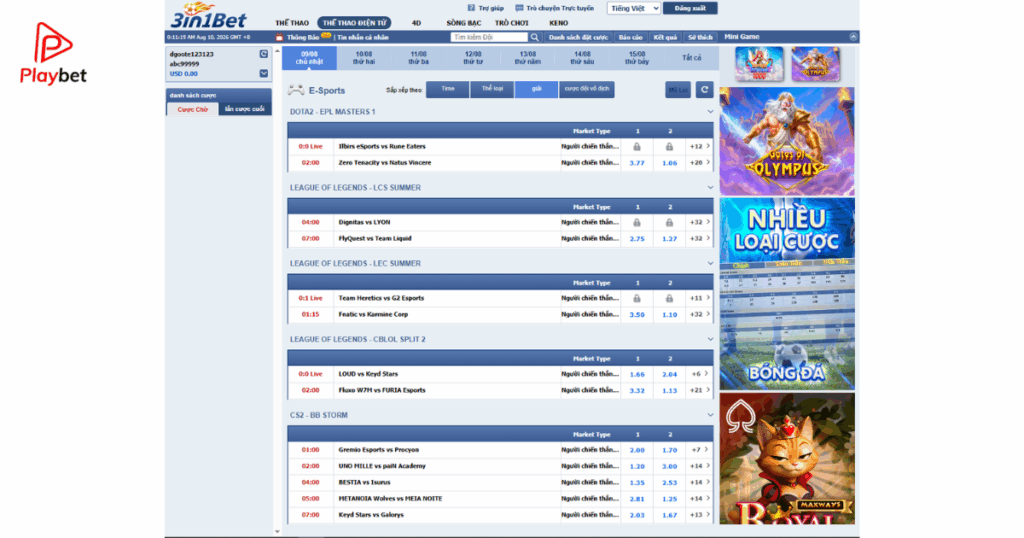This screenshot has width=1024, height=538.
Task: Click the Đăng xuất button
Action: [690, 8]
